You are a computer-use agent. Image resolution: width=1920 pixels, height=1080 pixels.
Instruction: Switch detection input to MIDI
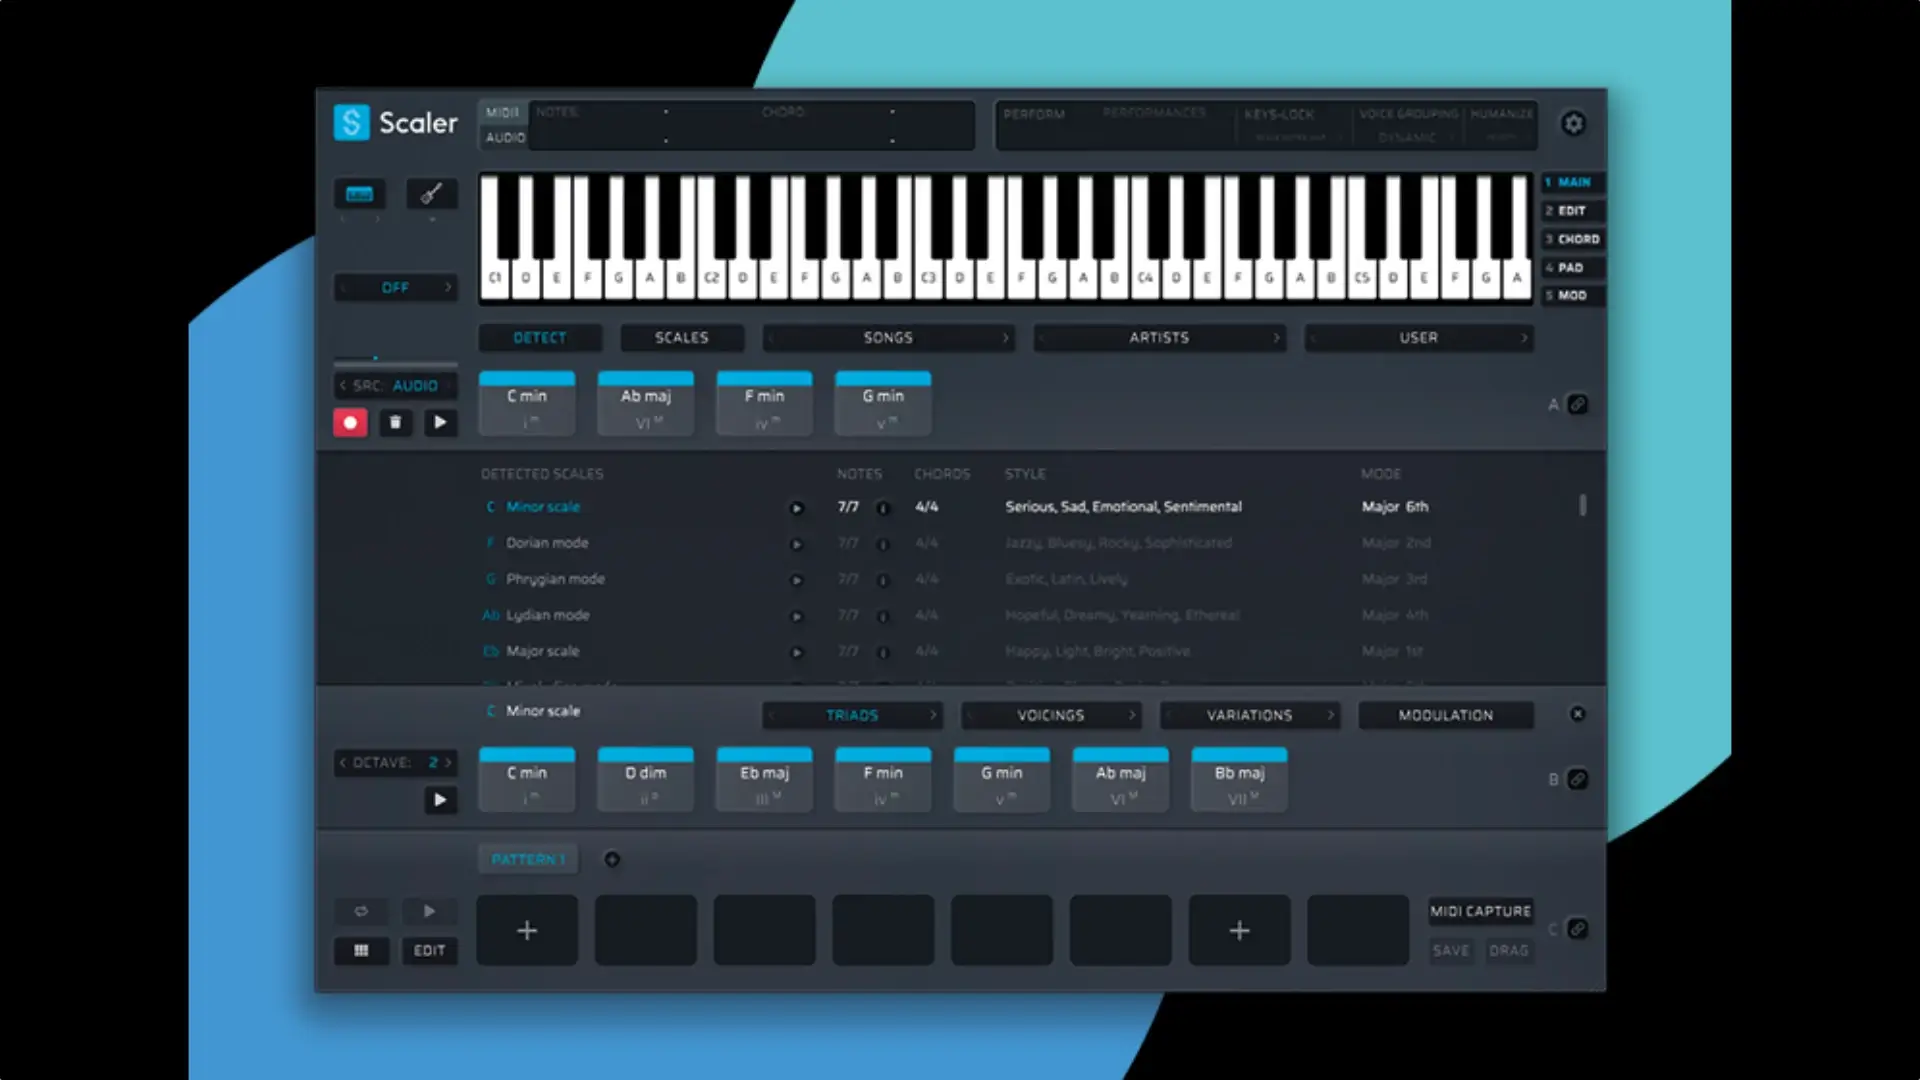[x=503, y=112]
